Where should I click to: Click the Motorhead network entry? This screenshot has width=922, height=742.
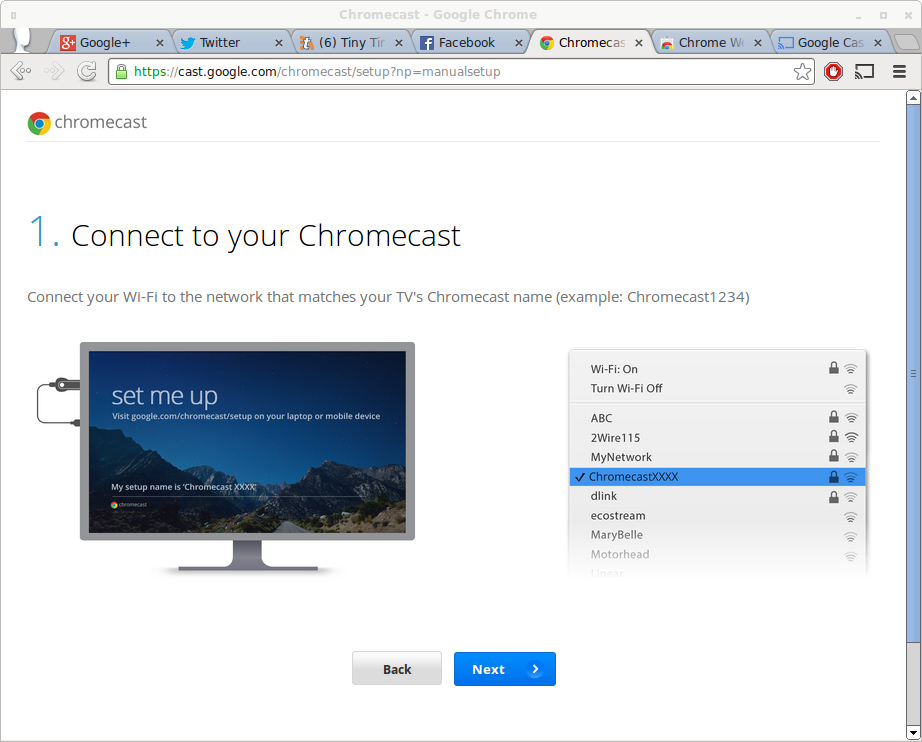717,554
